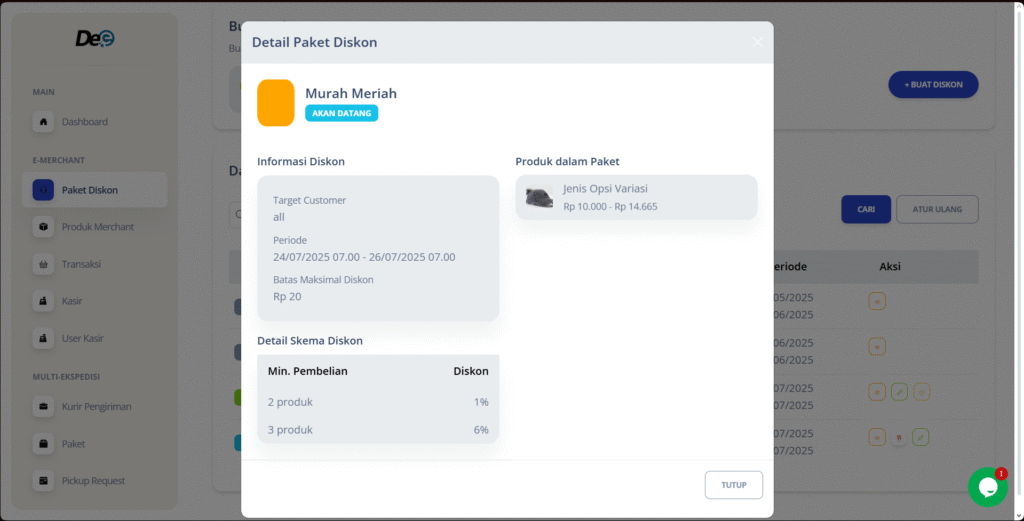Click the '6%' discount value

point(481,430)
